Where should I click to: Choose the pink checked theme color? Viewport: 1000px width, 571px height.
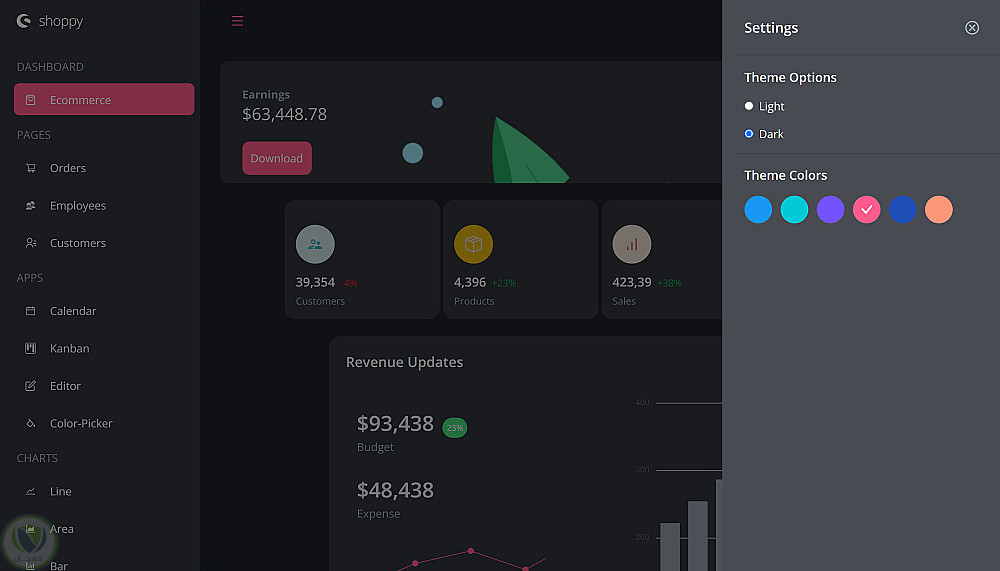866,209
